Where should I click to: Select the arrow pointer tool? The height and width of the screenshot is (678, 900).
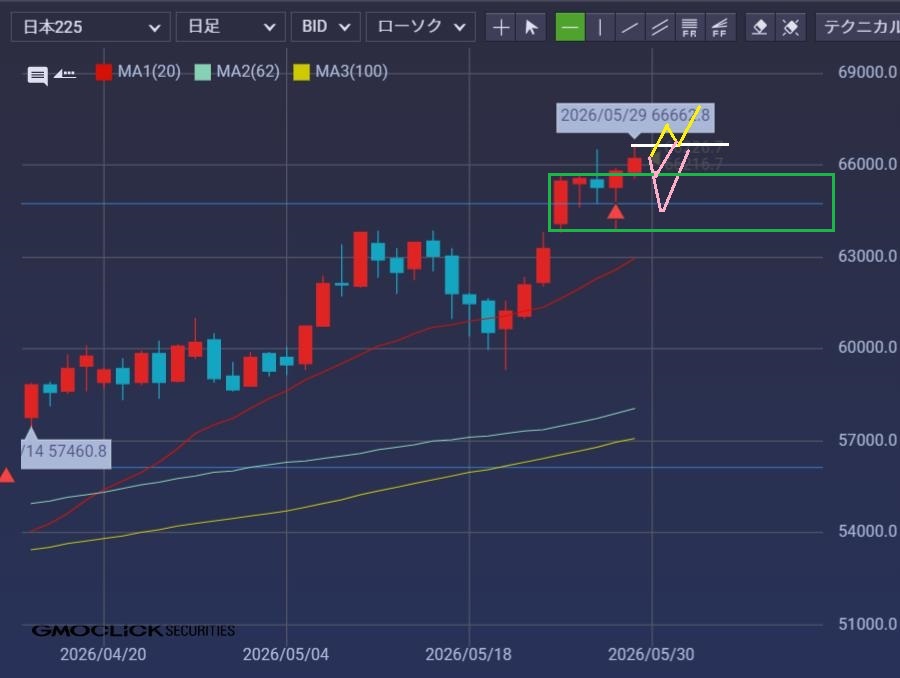(531, 27)
